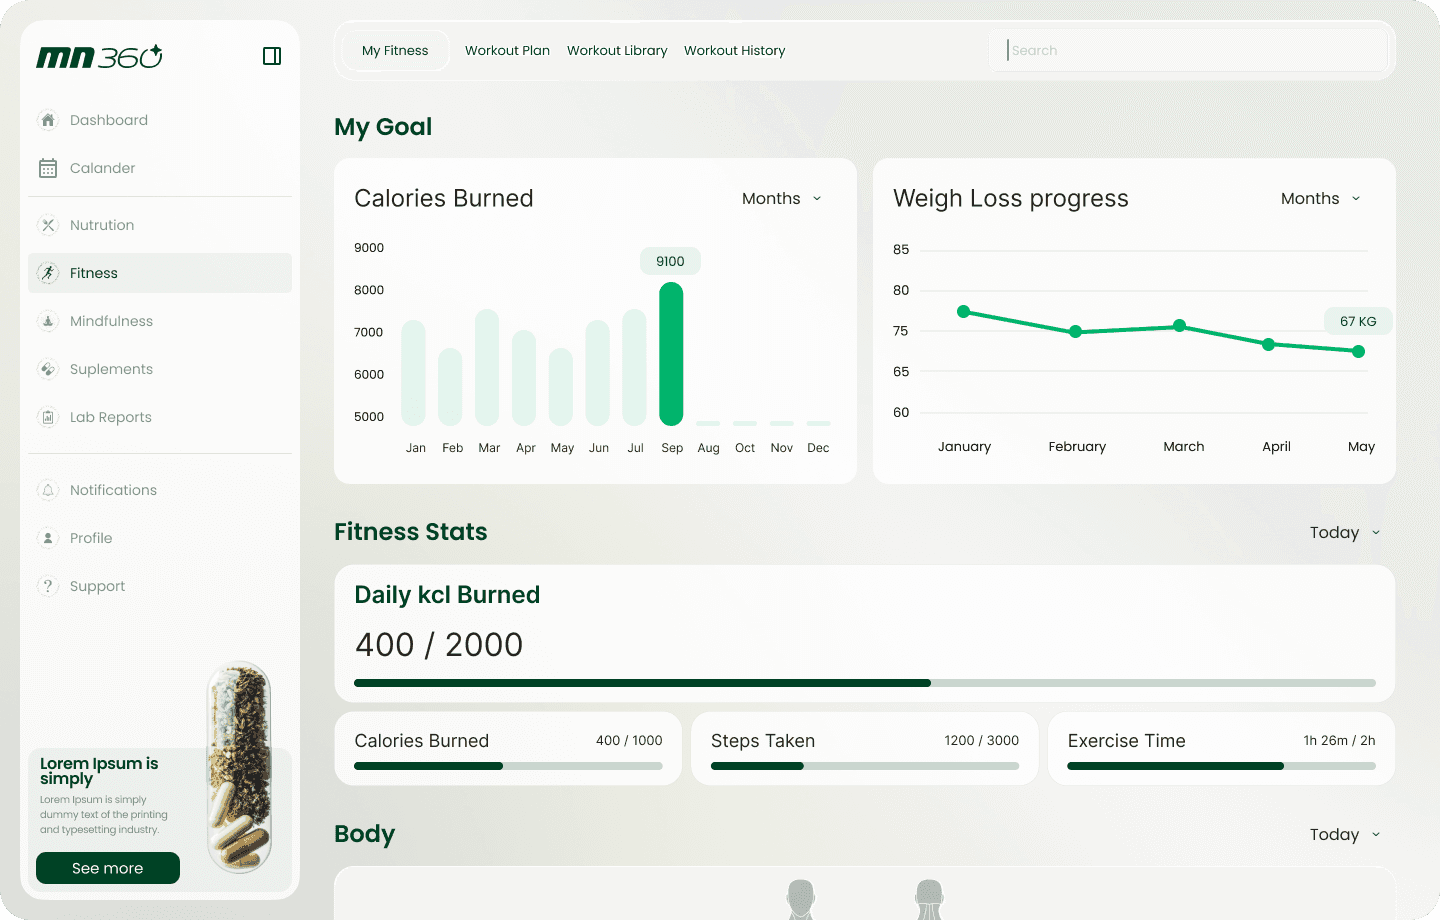Open Suplements from the sidebar
This screenshot has height=920, width=1440.
point(160,369)
